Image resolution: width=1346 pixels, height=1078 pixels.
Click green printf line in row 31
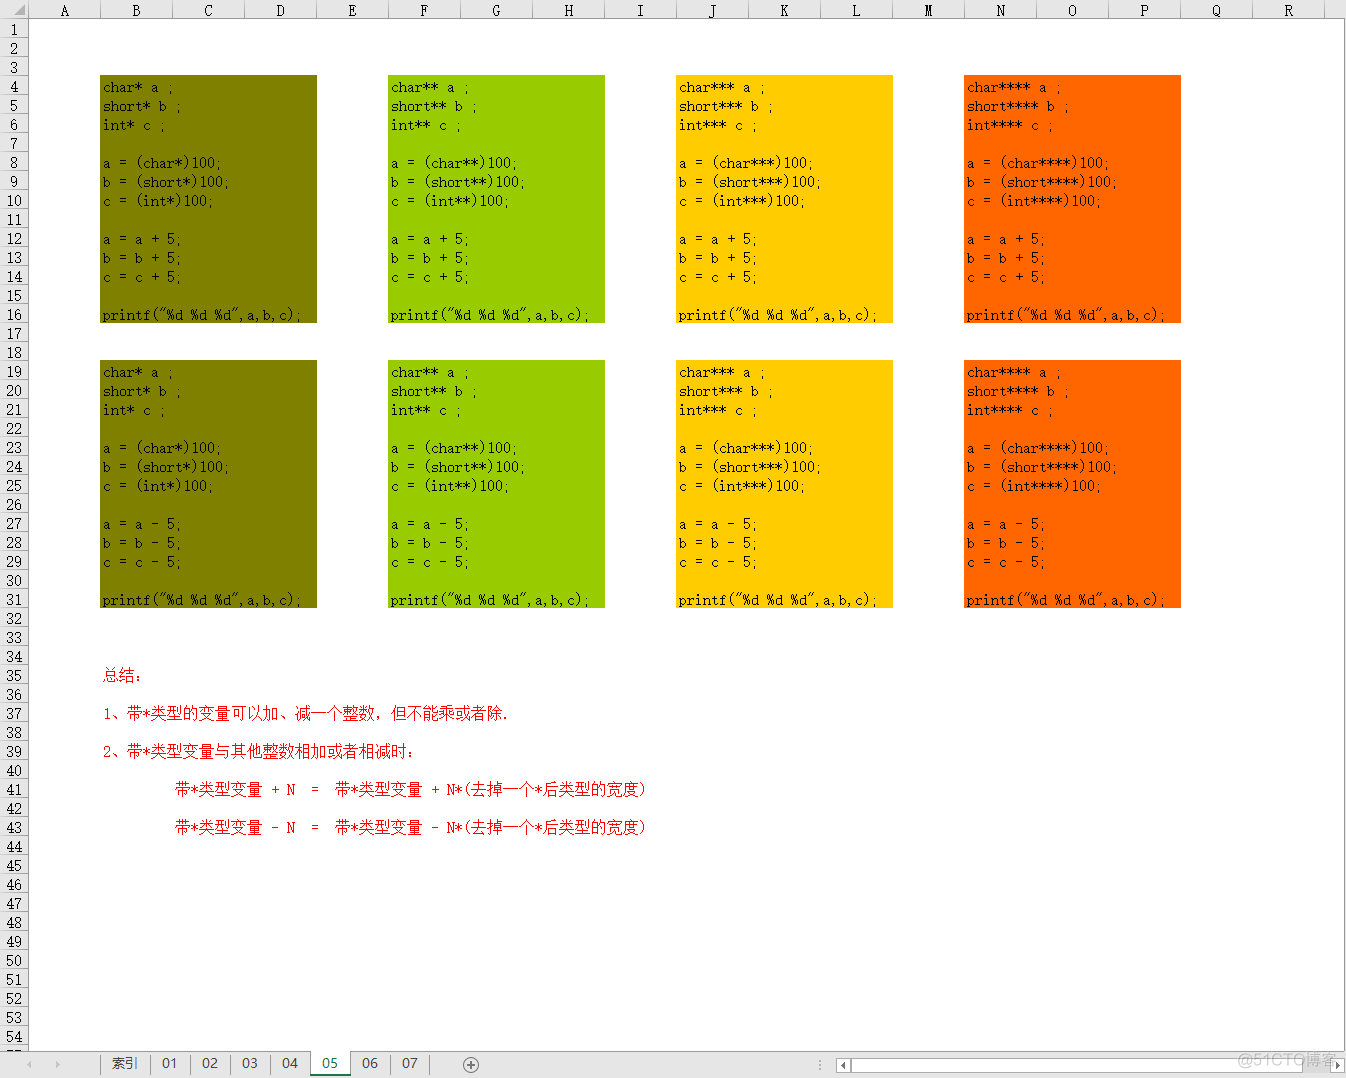(x=489, y=600)
